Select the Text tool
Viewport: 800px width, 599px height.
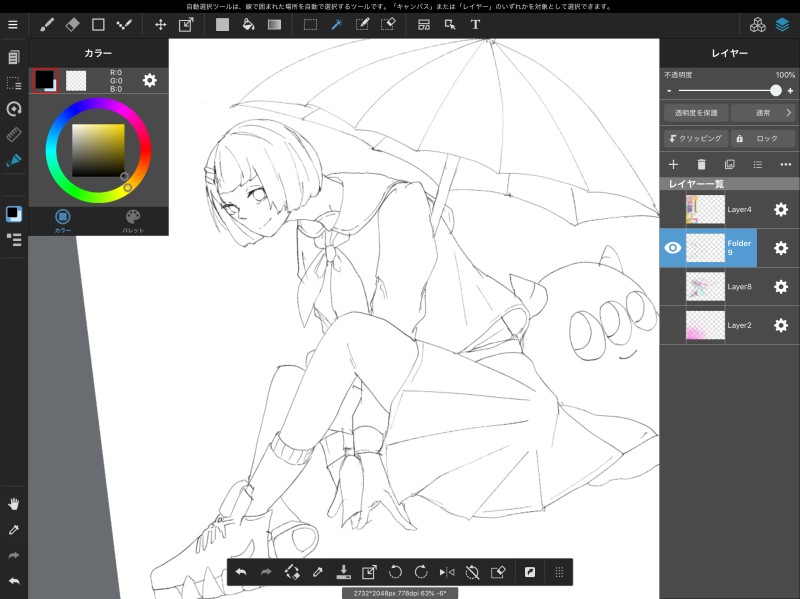475,24
